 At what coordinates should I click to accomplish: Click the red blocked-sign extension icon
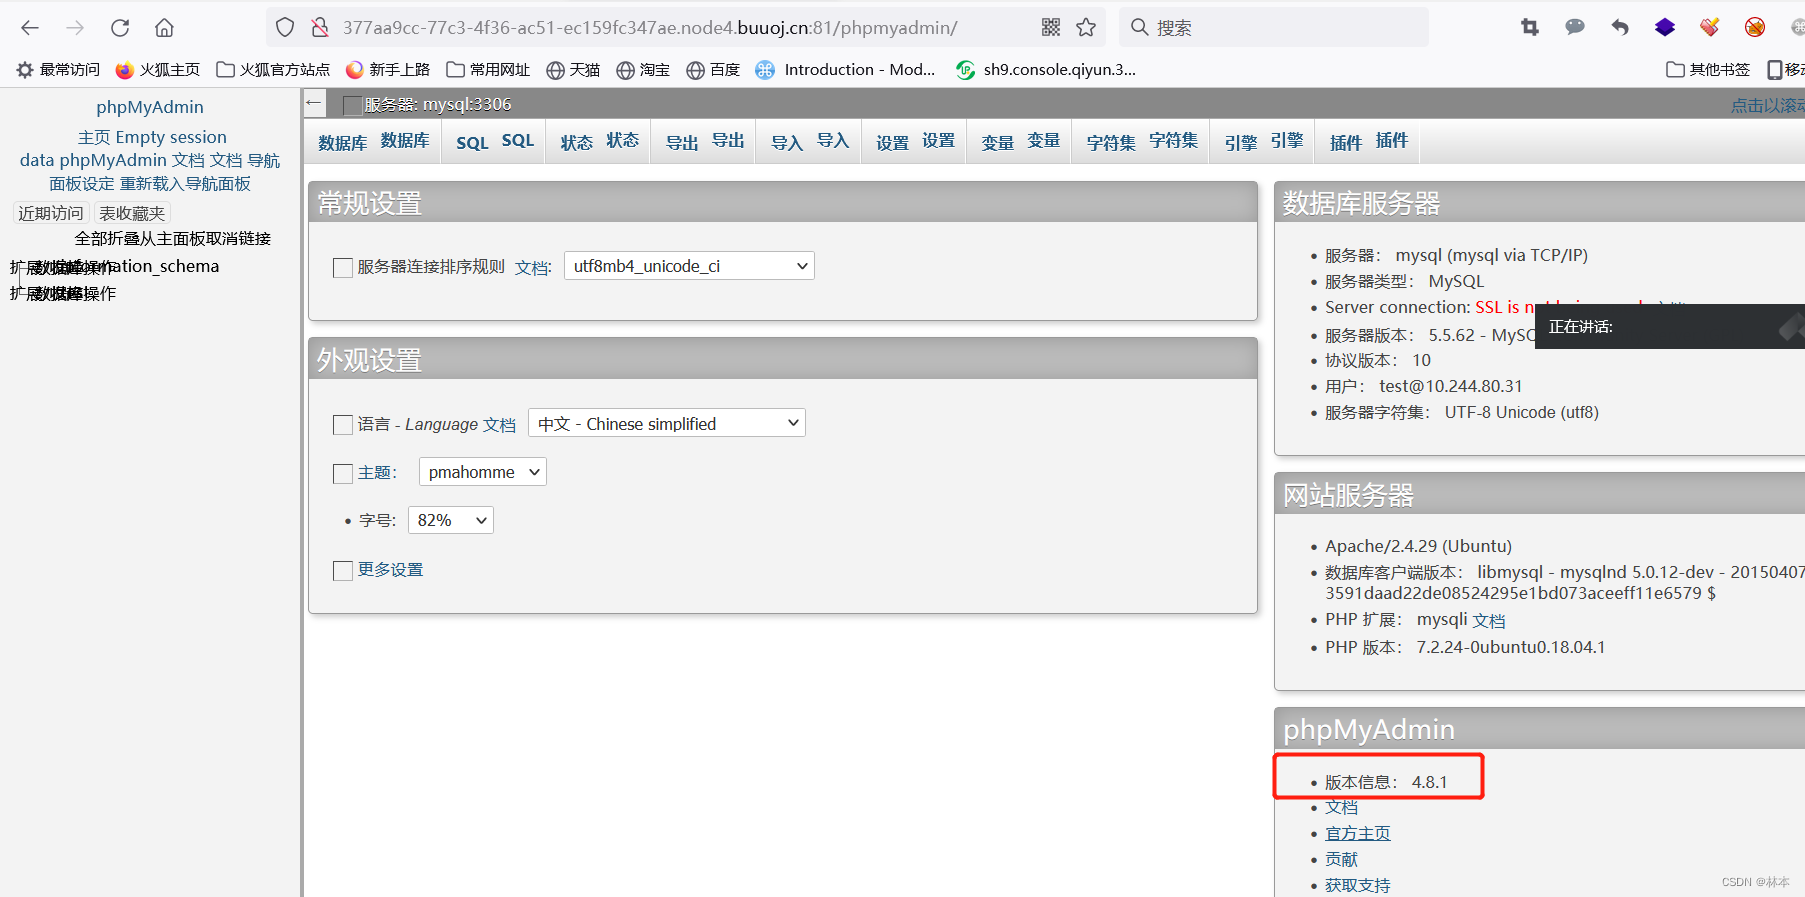1755,28
